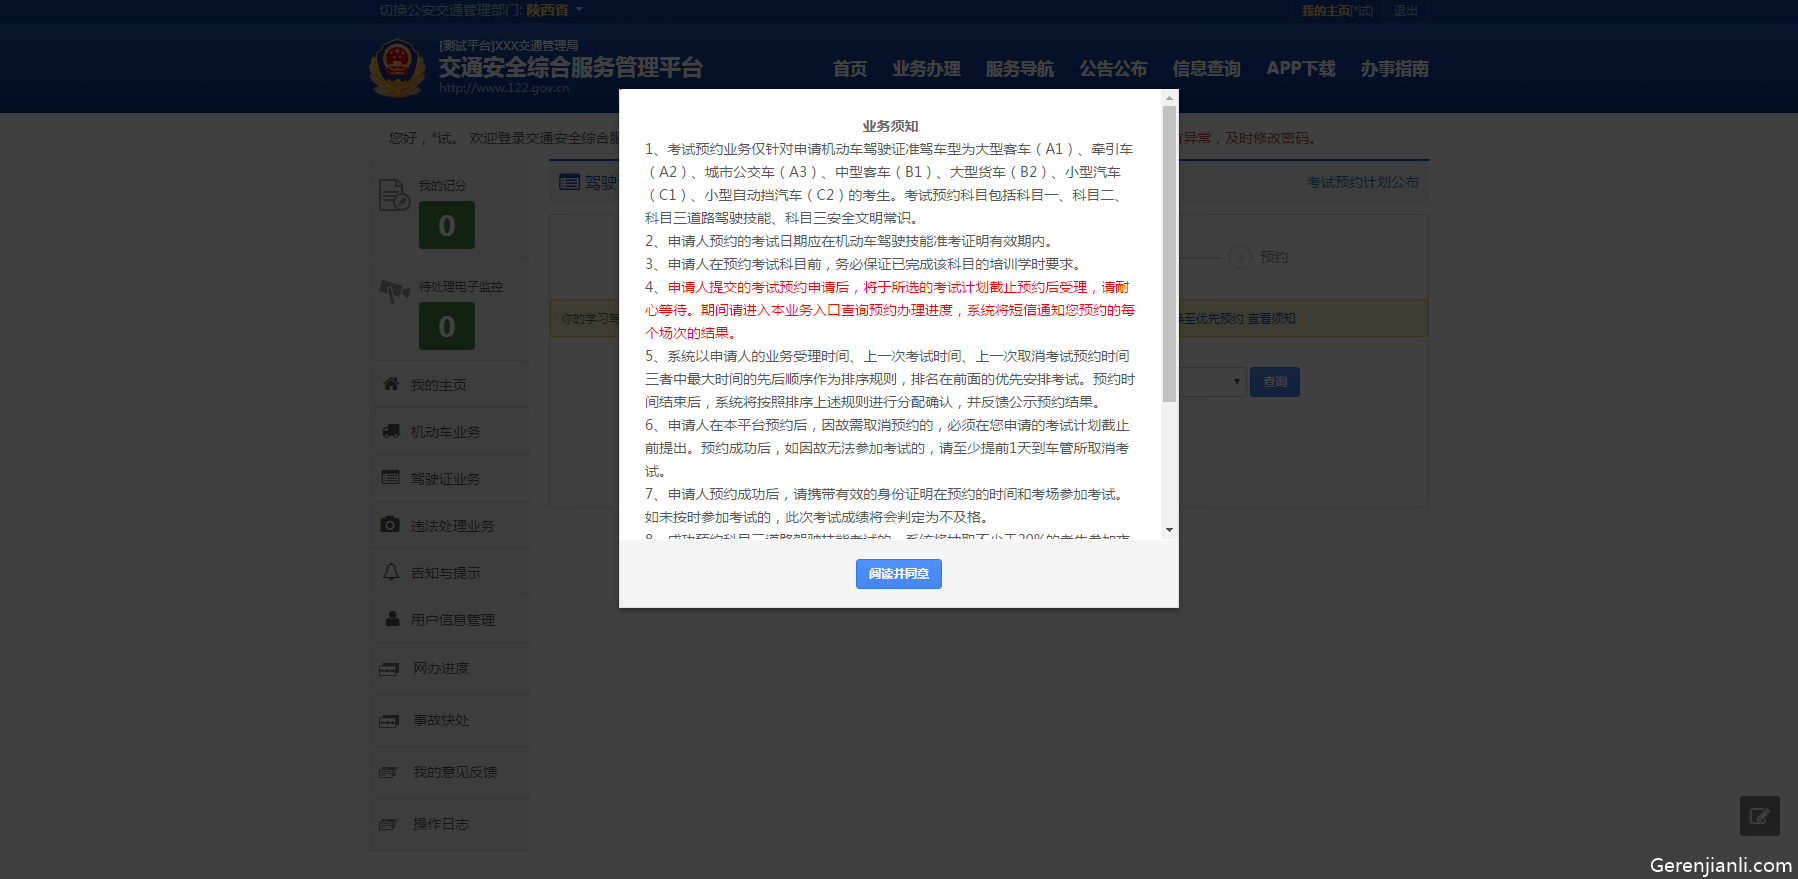Open the 业务办理 nav menu

926,69
